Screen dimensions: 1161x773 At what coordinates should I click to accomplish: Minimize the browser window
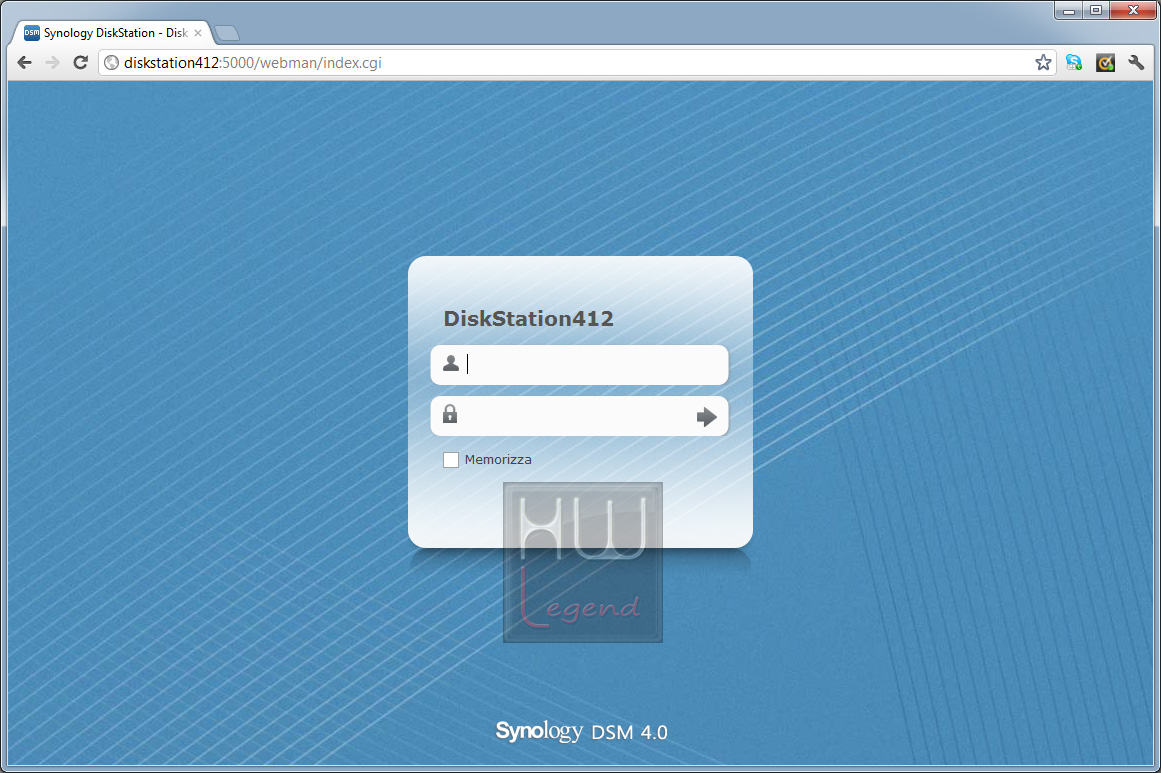click(x=1068, y=10)
